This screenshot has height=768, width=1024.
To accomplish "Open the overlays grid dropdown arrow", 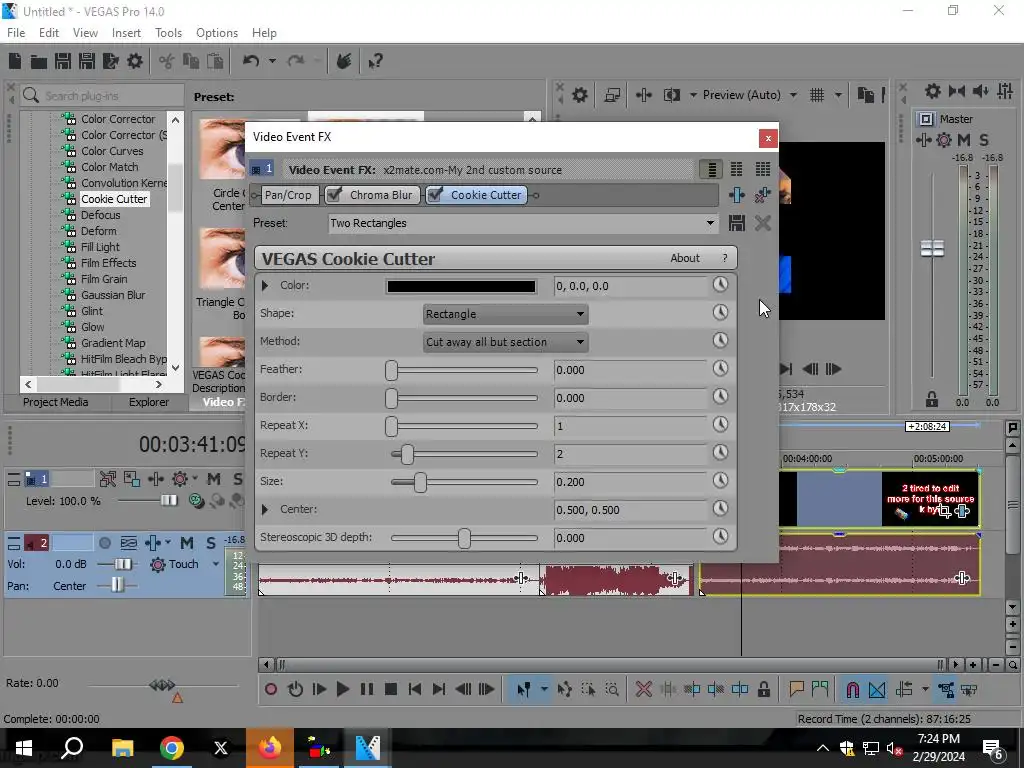I will [x=838, y=95].
